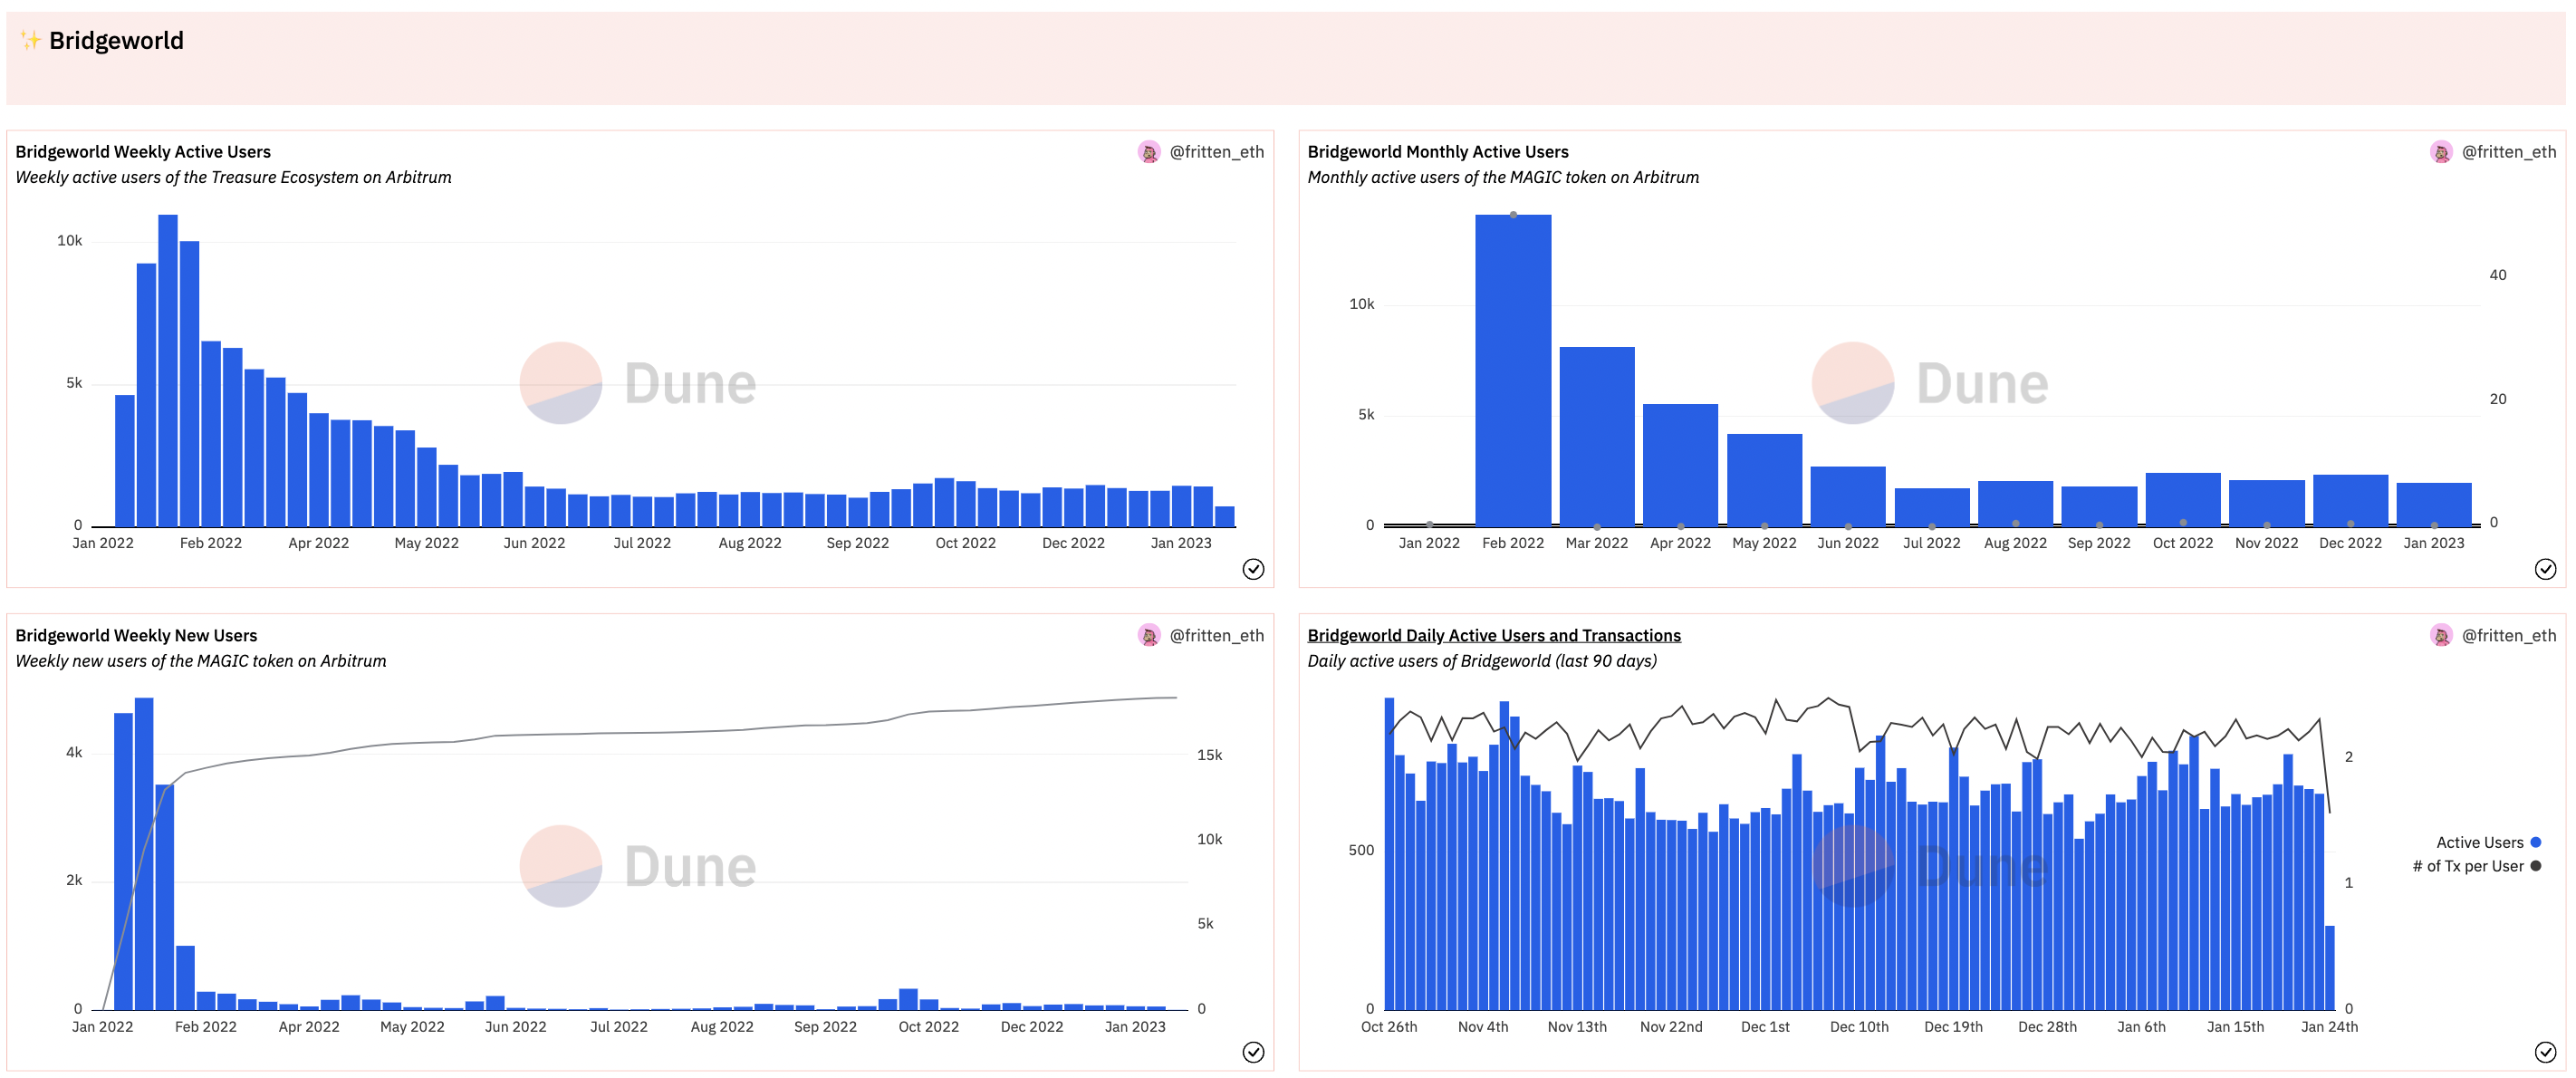The width and height of the screenshot is (2576, 1078).
Task: Click the Oct 2022 bar in Monthly Active Users chart
Action: pyautogui.click(x=2183, y=500)
